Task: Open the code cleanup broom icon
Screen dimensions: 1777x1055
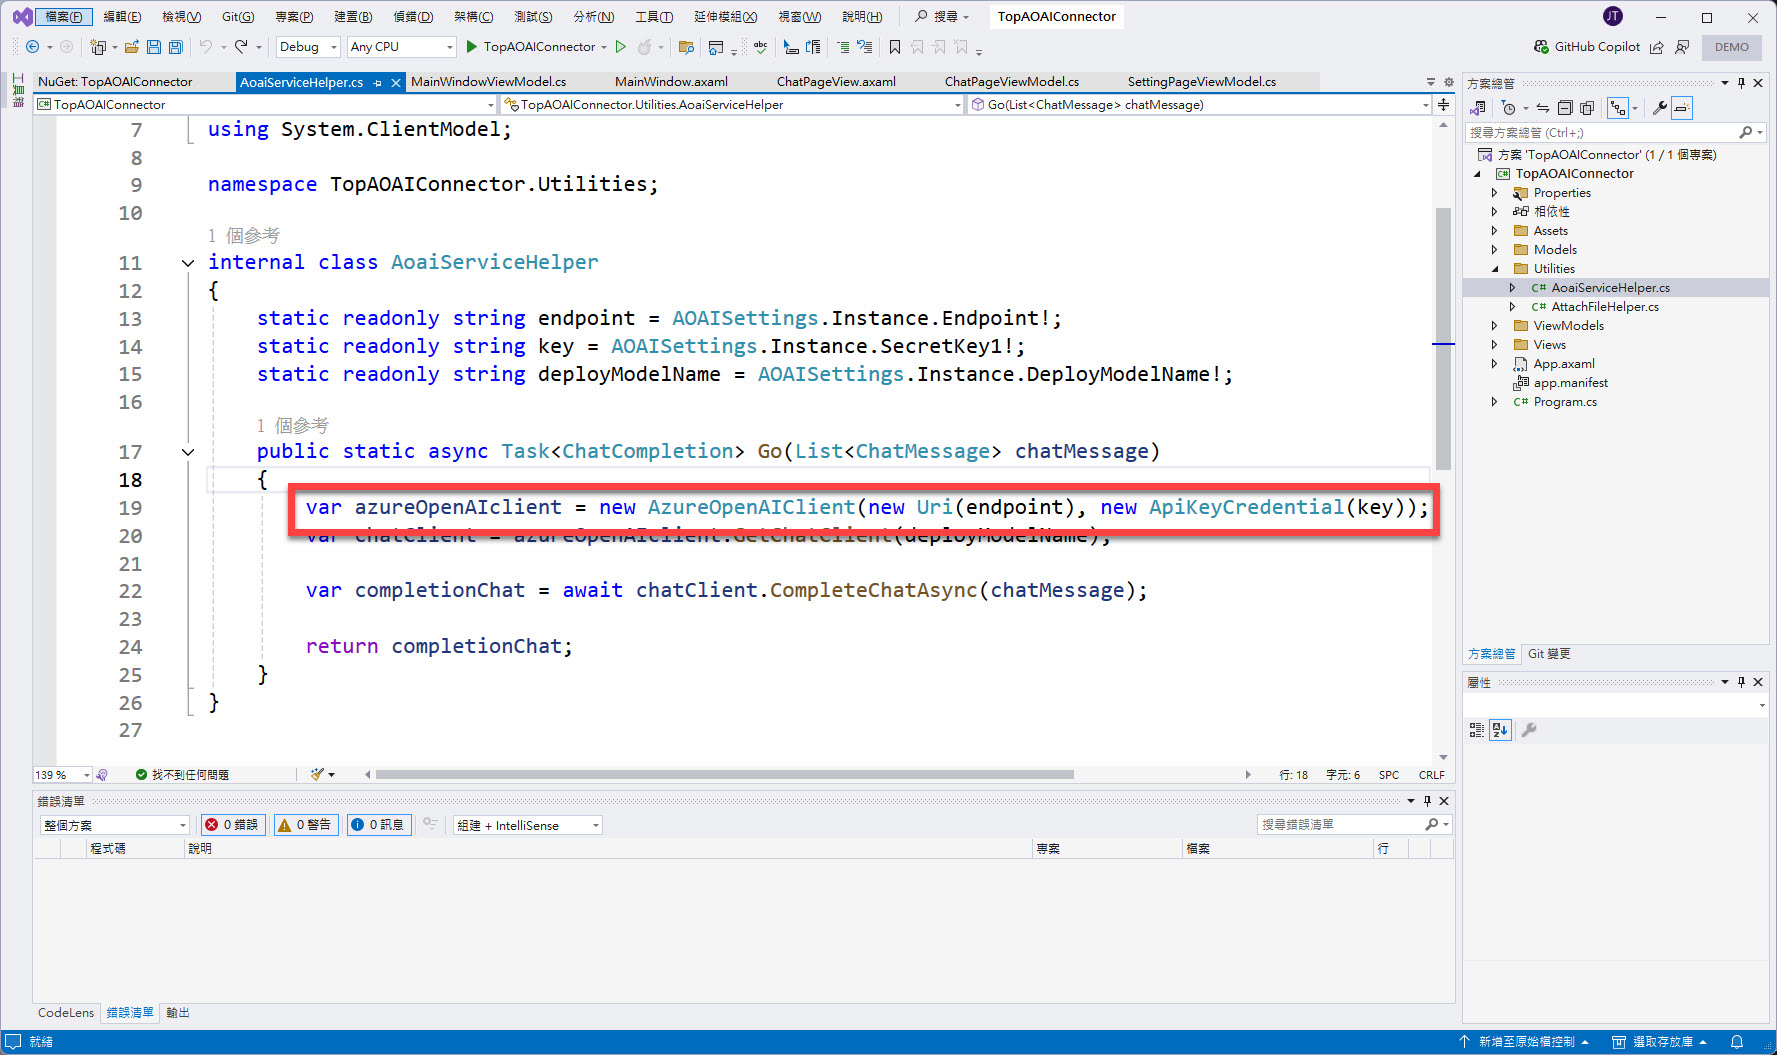Action: coord(317,774)
